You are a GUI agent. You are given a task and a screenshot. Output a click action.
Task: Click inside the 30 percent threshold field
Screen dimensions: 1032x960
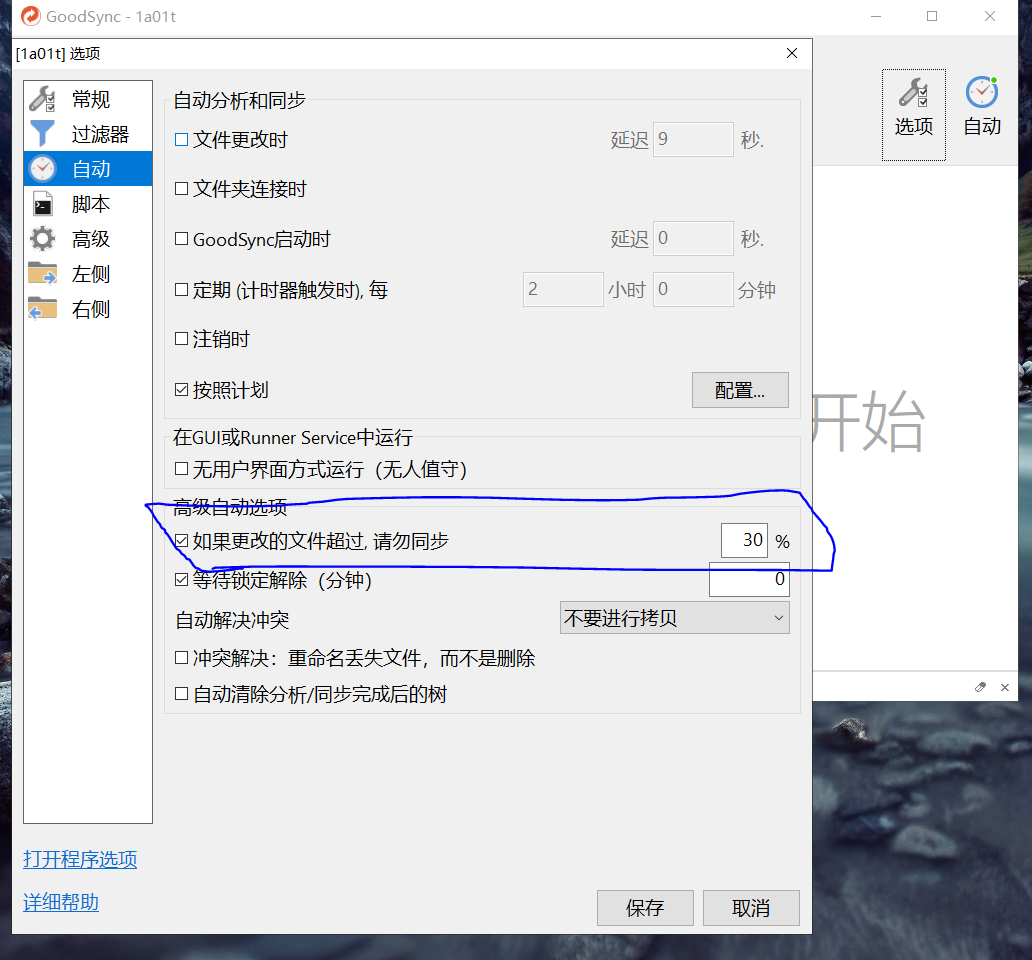[x=744, y=540]
